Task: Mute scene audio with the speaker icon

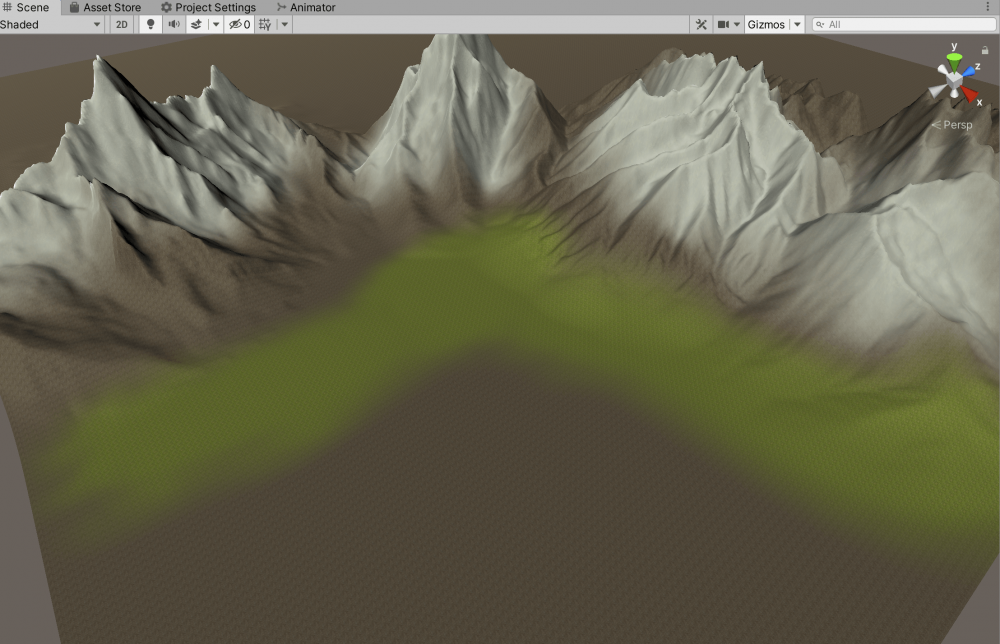Action: (x=173, y=24)
